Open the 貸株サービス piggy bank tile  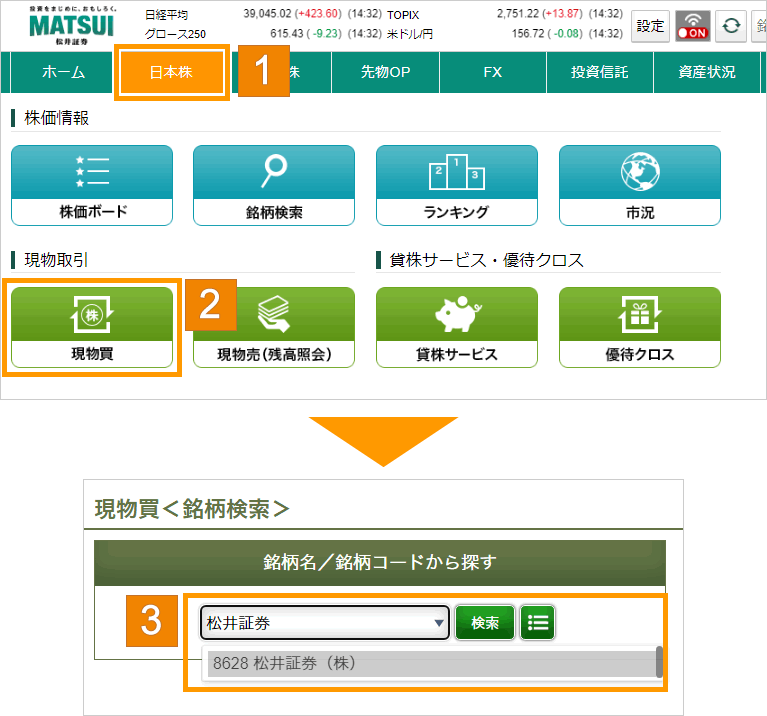point(457,327)
